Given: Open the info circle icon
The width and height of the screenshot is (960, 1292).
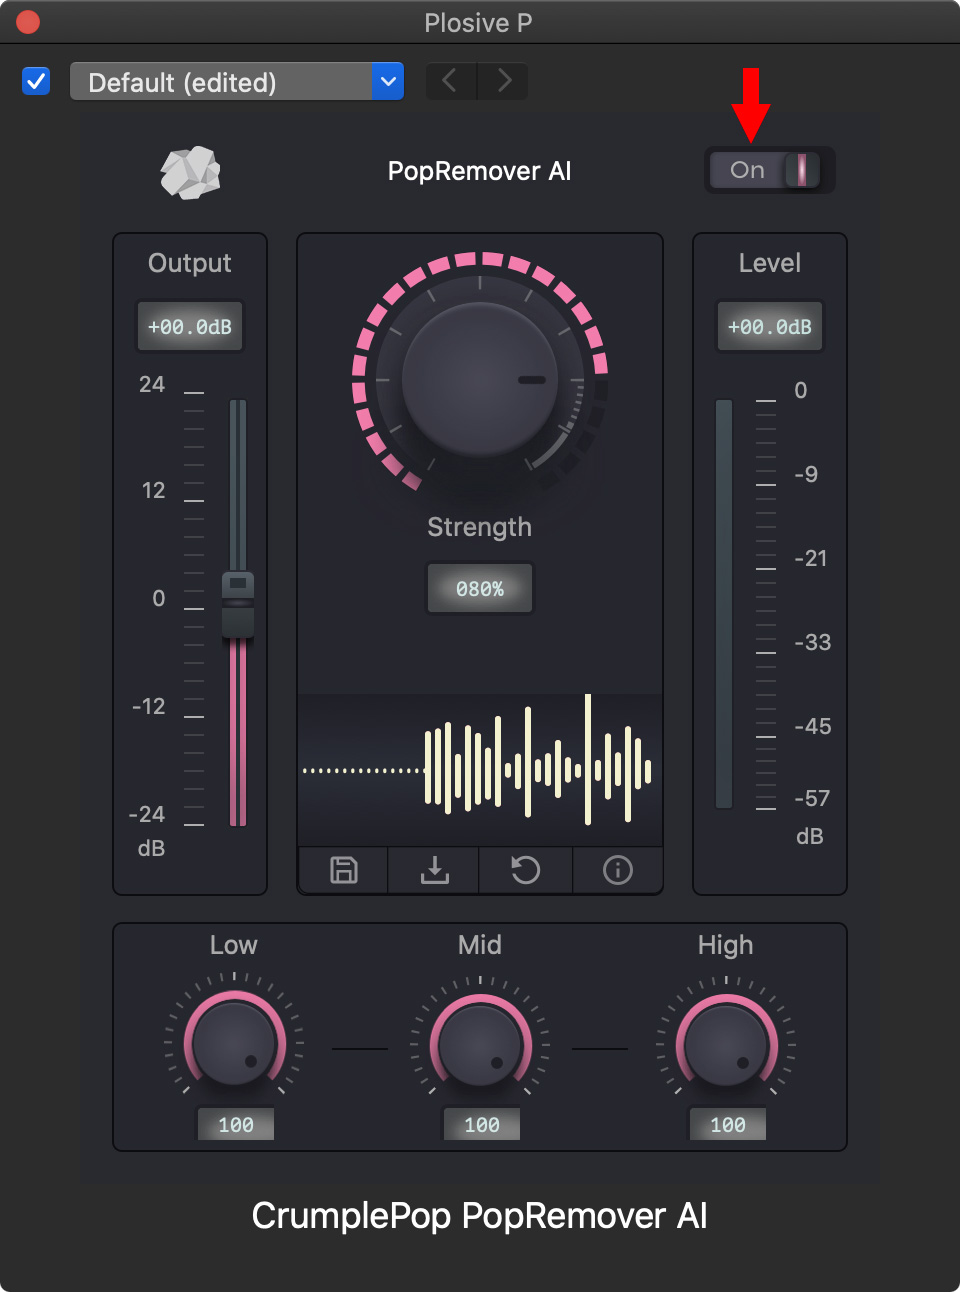Looking at the screenshot, I should click(x=618, y=870).
